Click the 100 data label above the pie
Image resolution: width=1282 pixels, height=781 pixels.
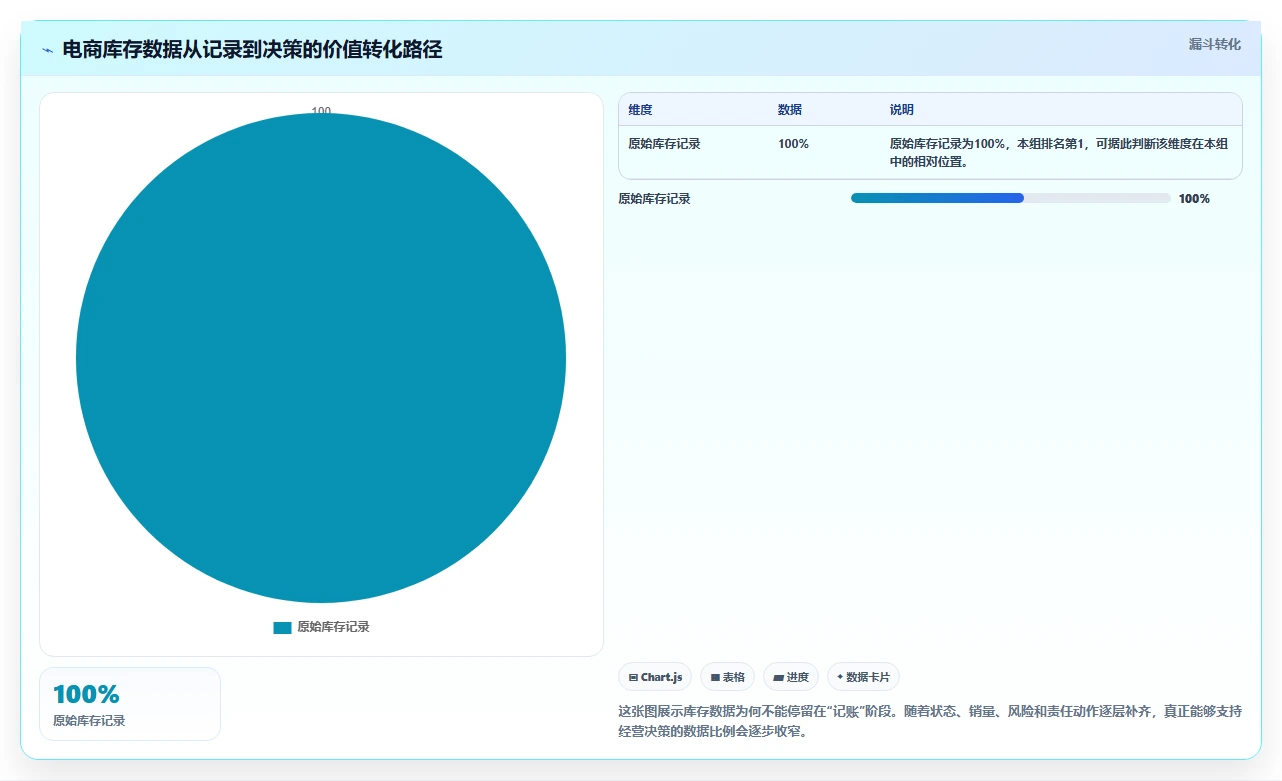click(x=321, y=111)
